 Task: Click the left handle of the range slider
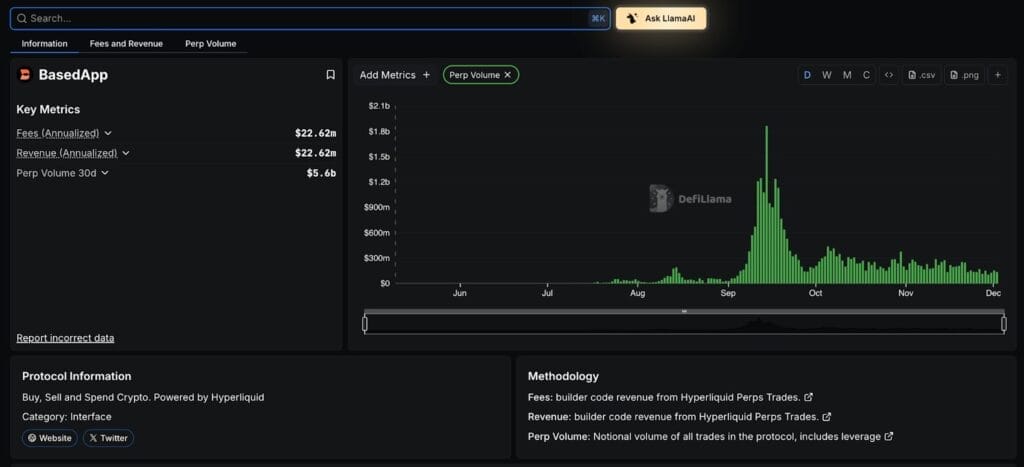click(x=364, y=323)
